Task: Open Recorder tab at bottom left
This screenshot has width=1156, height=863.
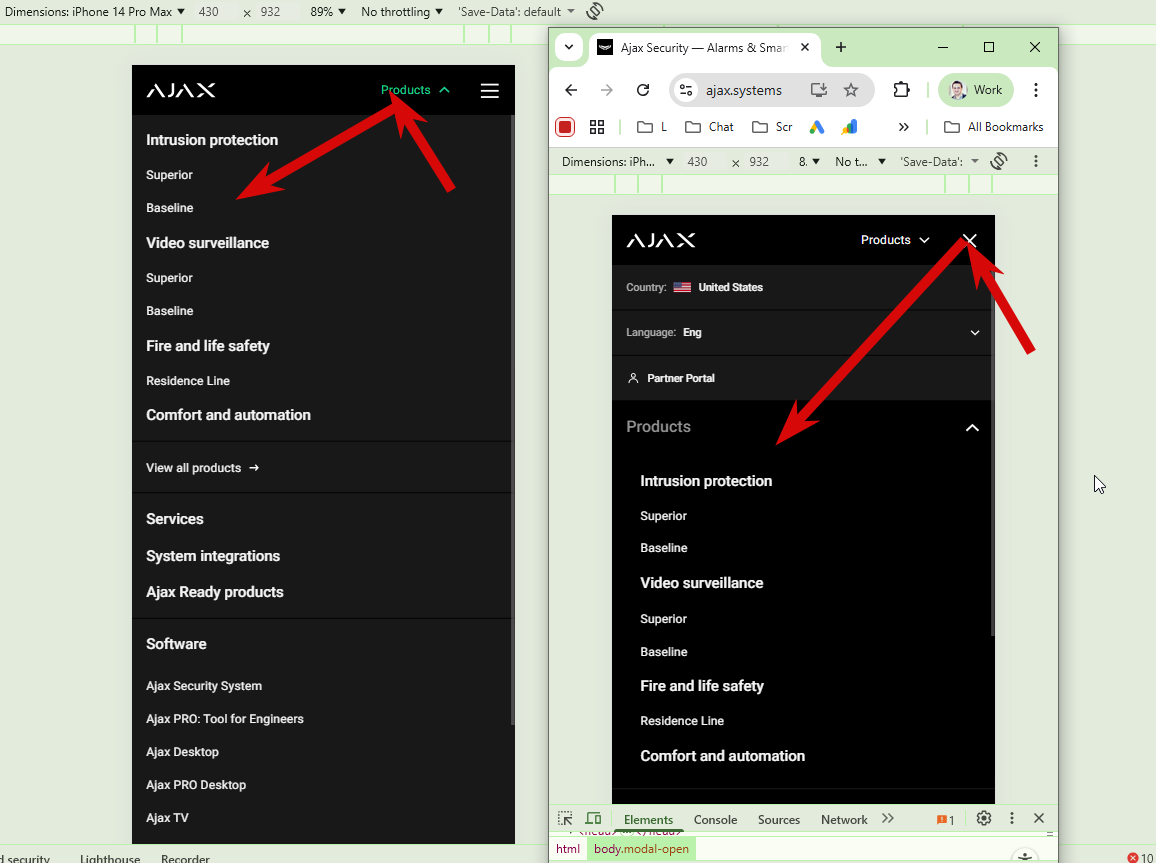Action: [x=185, y=858]
